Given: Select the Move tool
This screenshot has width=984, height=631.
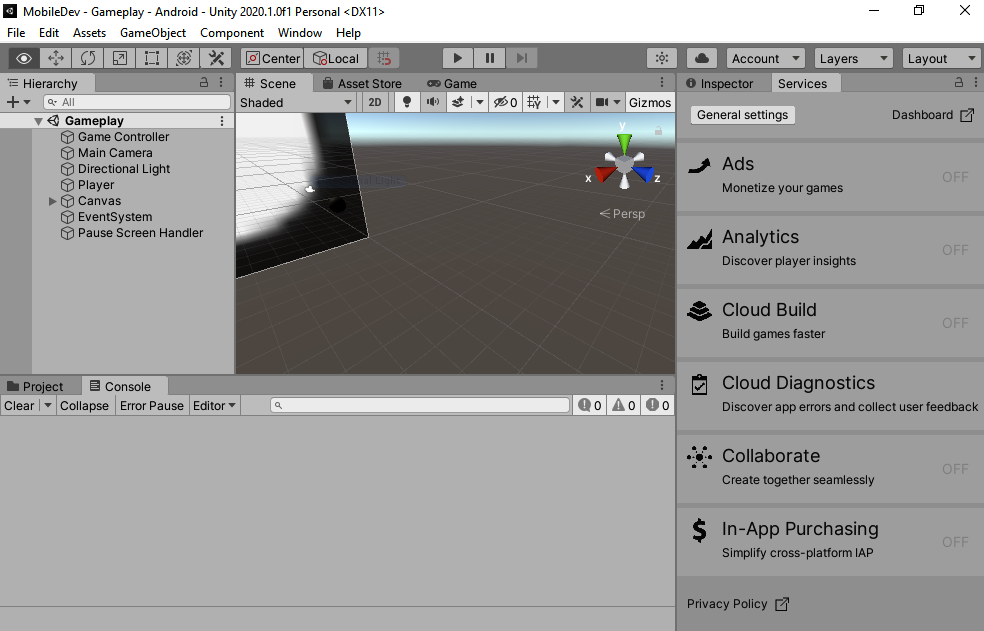Looking at the screenshot, I should pos(56,58).
